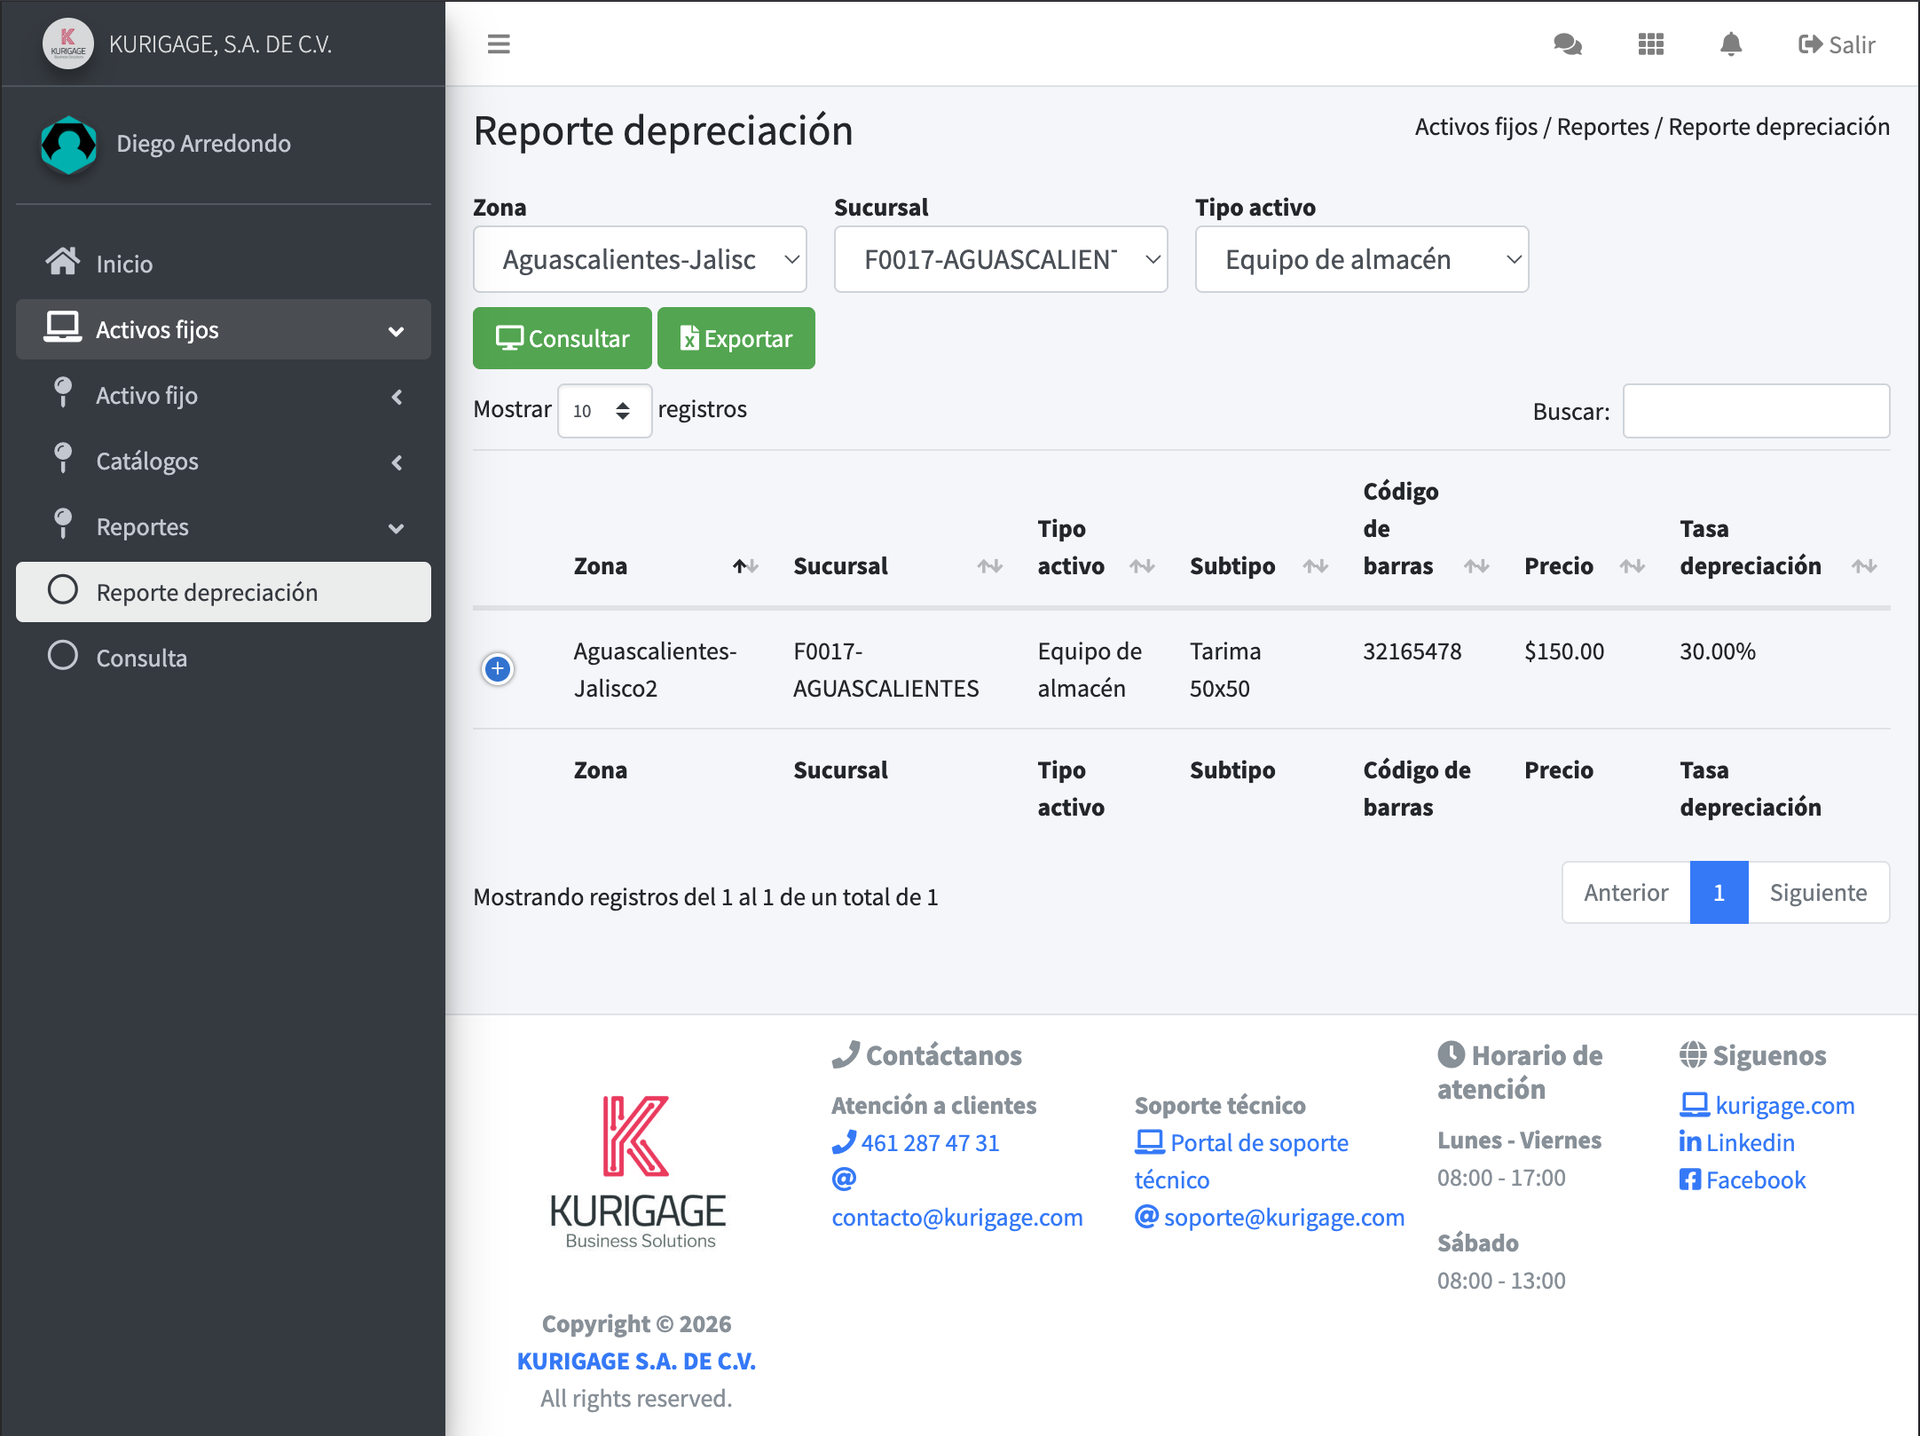The image size is (1920, 1436).
Task: Expand row details with blue plus button
Action: pyautogui.click(x=497, y=669)
